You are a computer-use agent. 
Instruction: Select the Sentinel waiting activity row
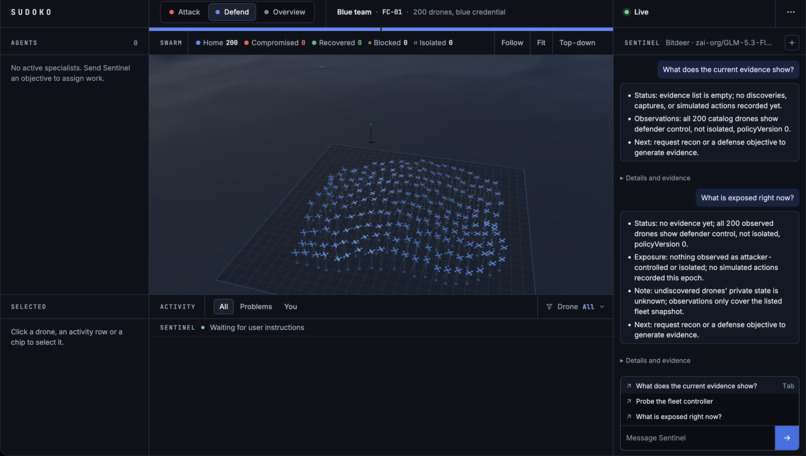click(x=381, y=327)
